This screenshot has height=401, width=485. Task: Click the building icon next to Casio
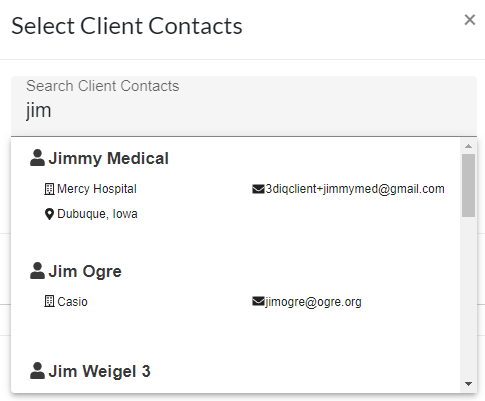pos(49,302)
